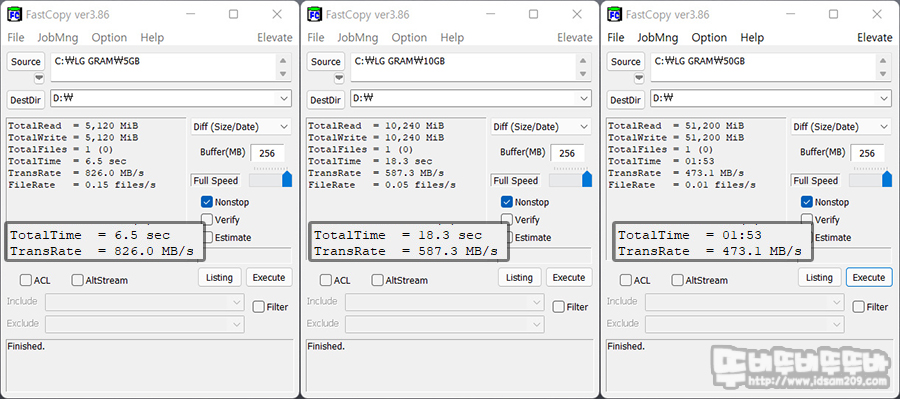Click Execute in the 10GB window
This screenshot has height=399, width=900.
pyautogui.click(x=569, y=277)
